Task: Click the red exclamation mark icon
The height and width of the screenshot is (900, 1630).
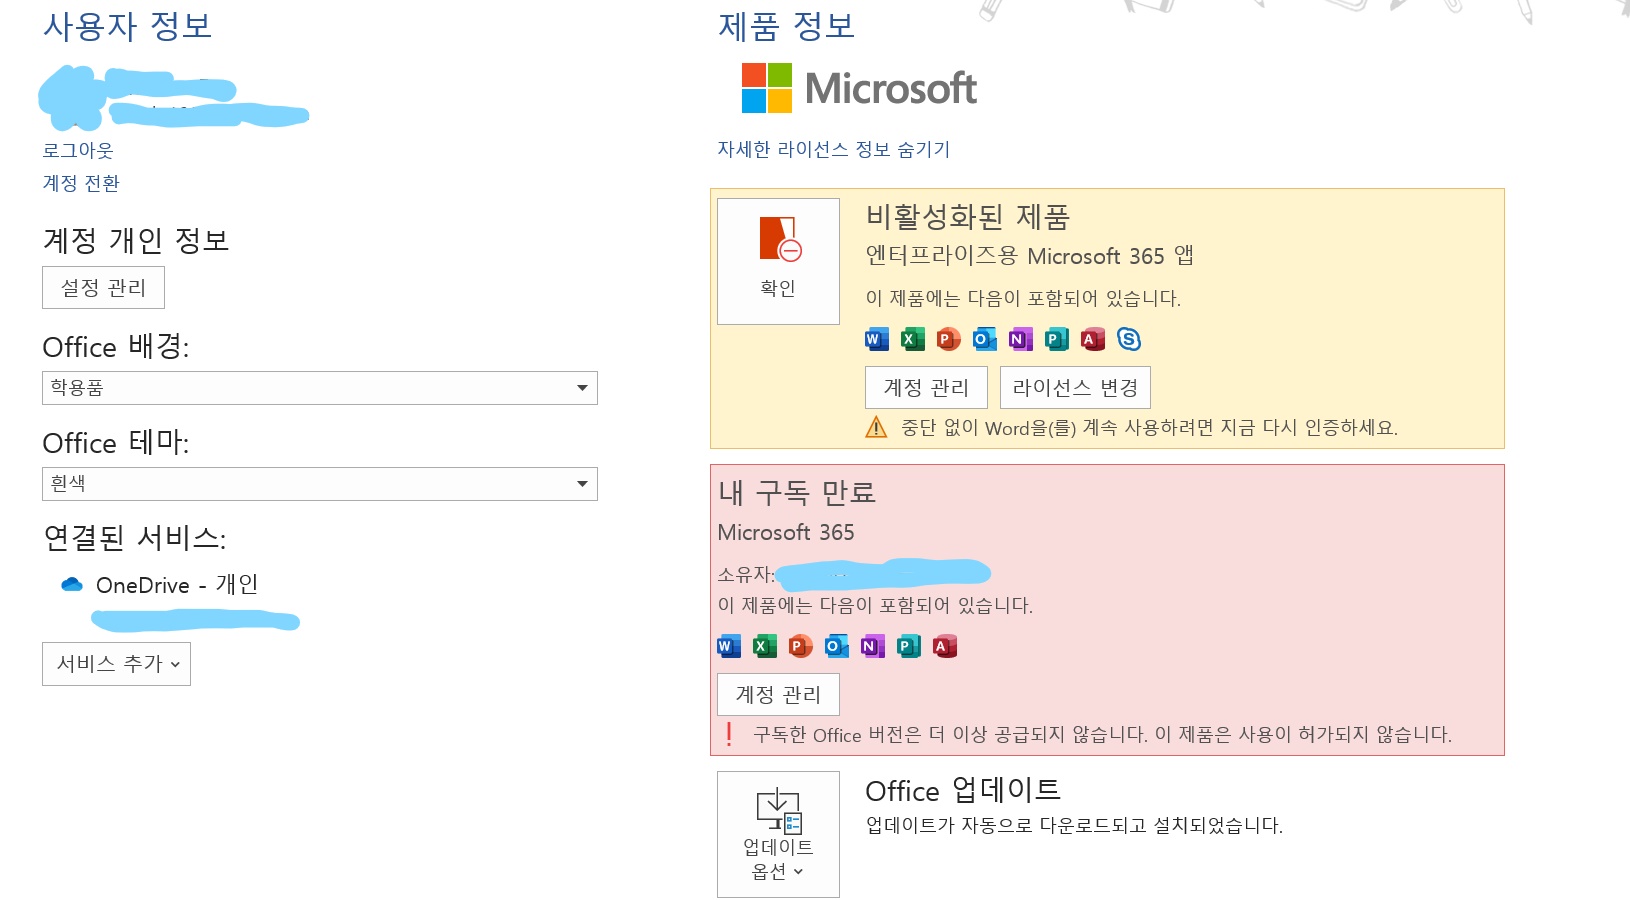Action: tap(729, 735)
